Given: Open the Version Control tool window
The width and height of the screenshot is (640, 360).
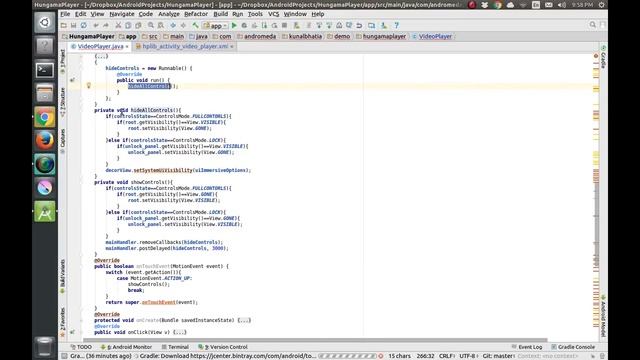Looking at the screenshot, I should 223,347.
